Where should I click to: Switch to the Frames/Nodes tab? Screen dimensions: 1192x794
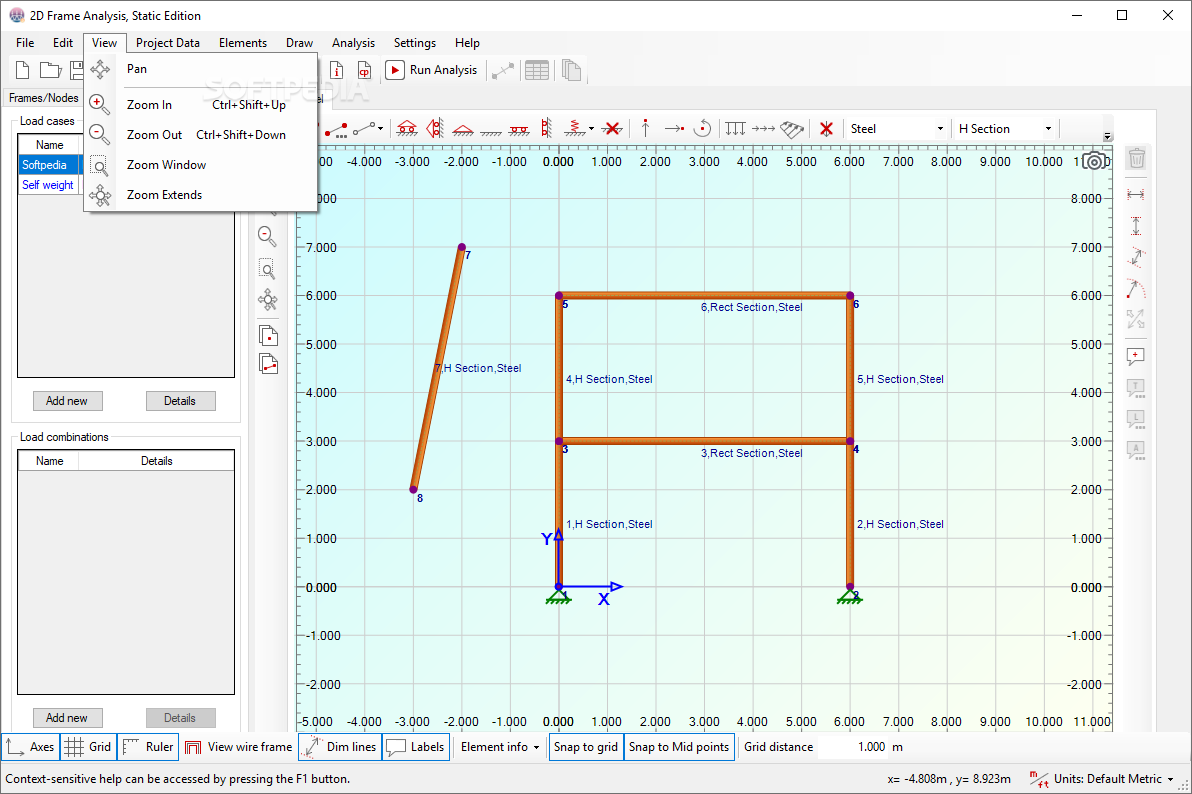[43, 98]
